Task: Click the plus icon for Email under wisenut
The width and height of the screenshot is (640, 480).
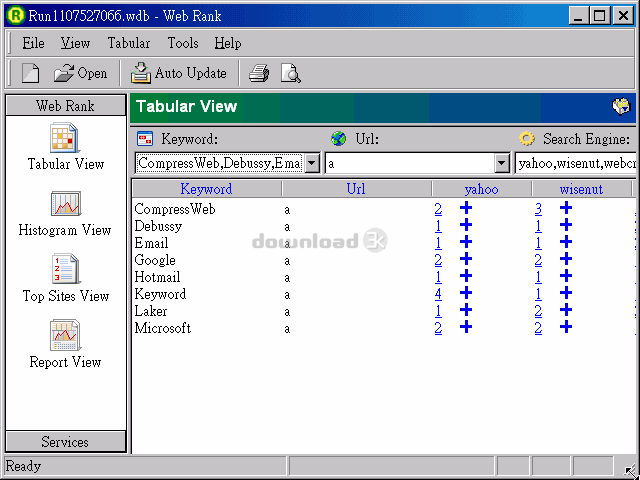Action: pos(566,242)
